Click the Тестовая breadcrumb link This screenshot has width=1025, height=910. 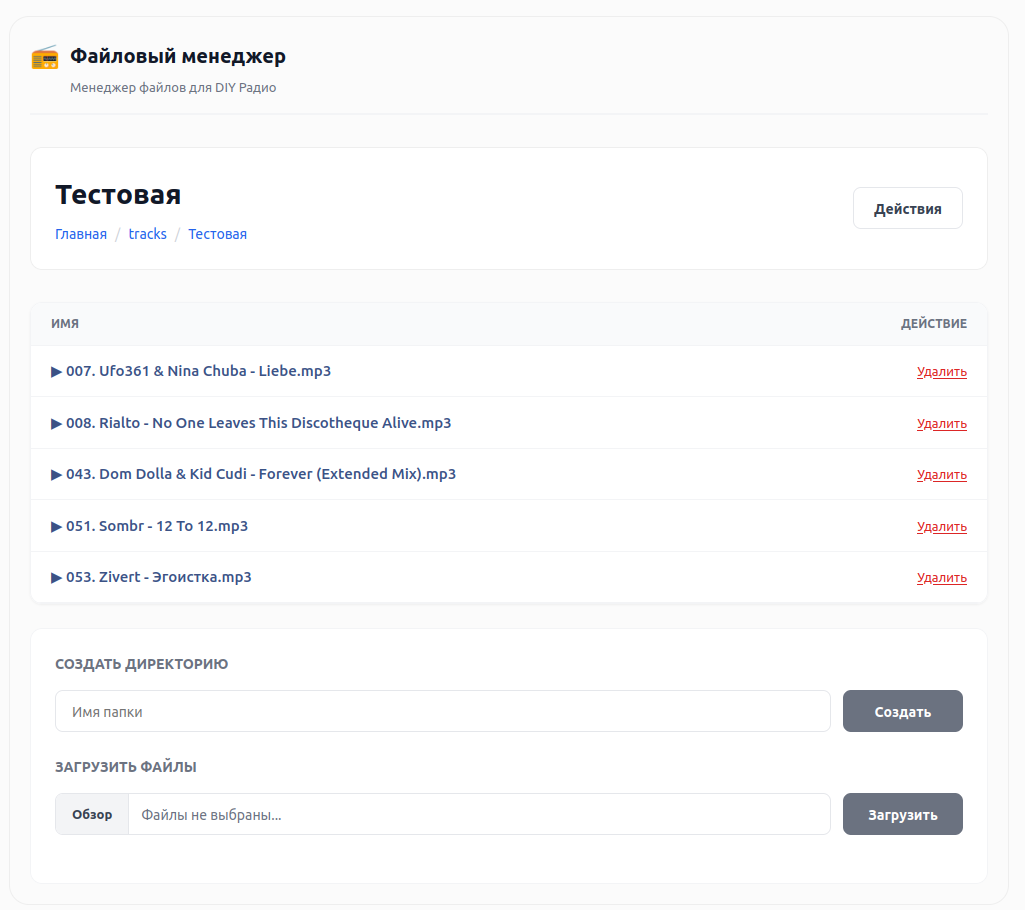(217, 234)
